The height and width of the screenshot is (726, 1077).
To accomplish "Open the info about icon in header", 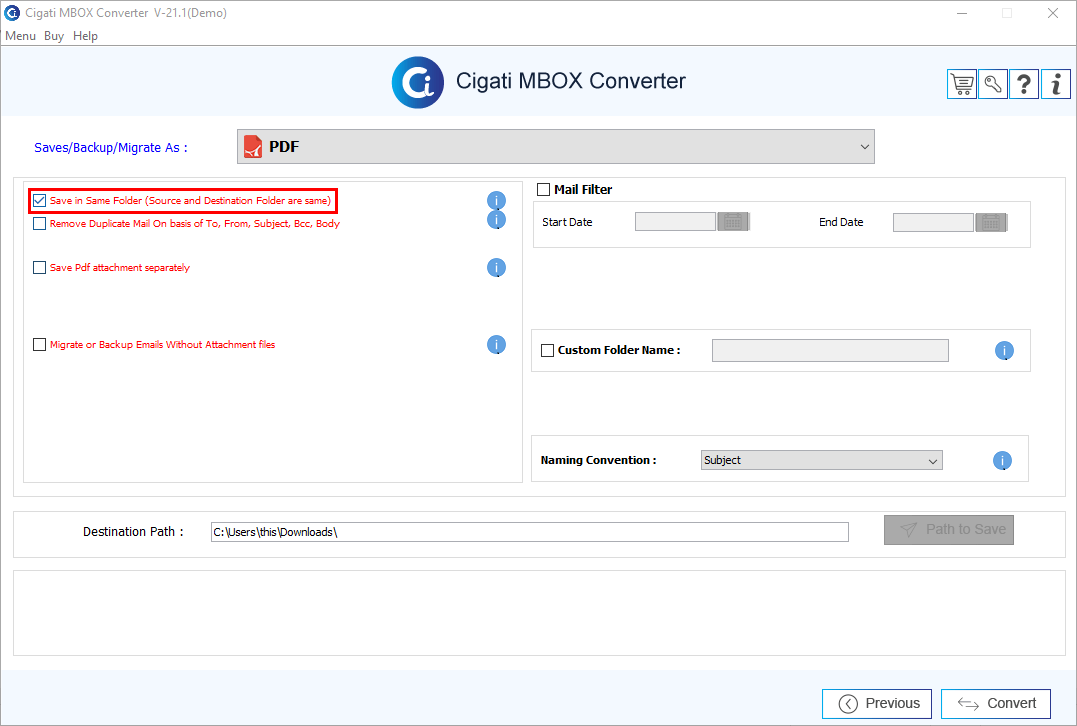I will (x=1056, y=84).
